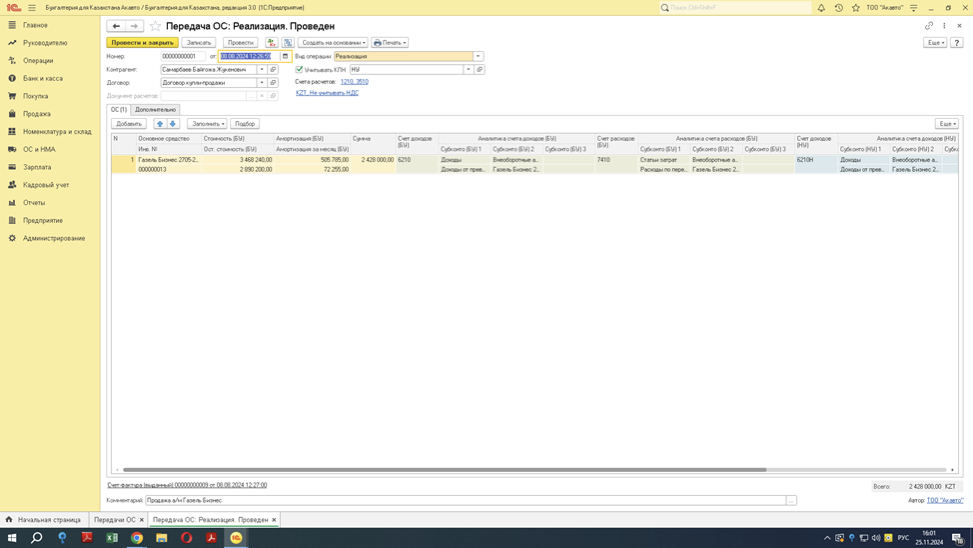Open the history icon in the title bar
This screenshot has height=548, width=973.
click(x=838, y=8)
